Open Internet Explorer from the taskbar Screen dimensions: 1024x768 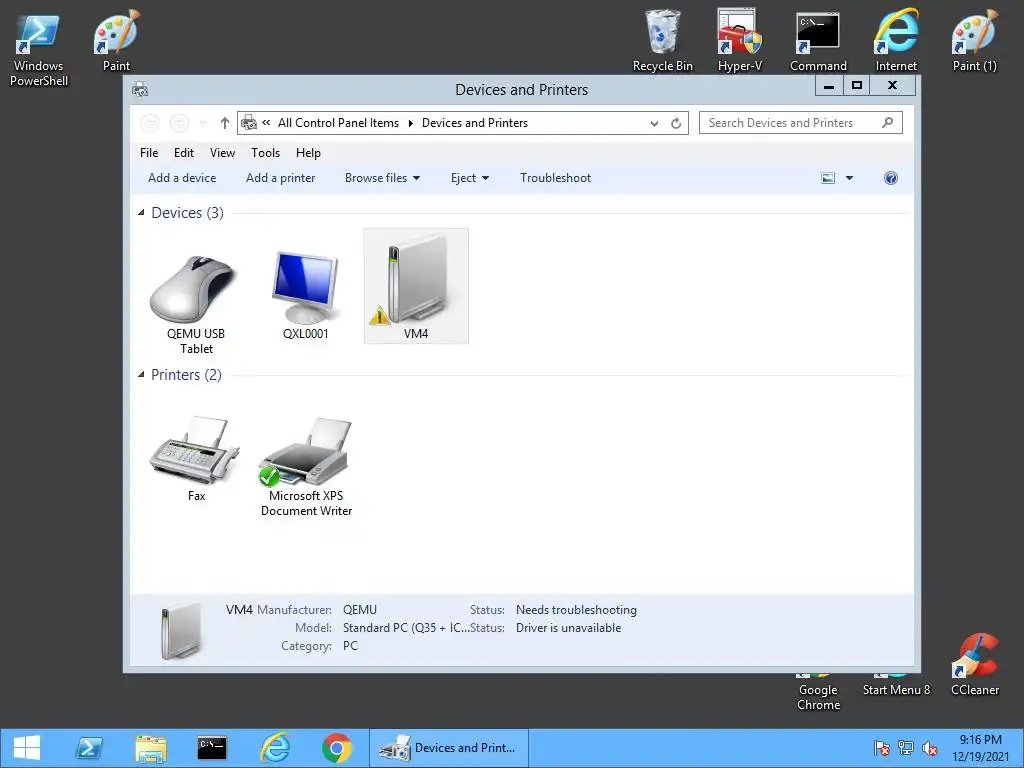click(x=275, y=748)
